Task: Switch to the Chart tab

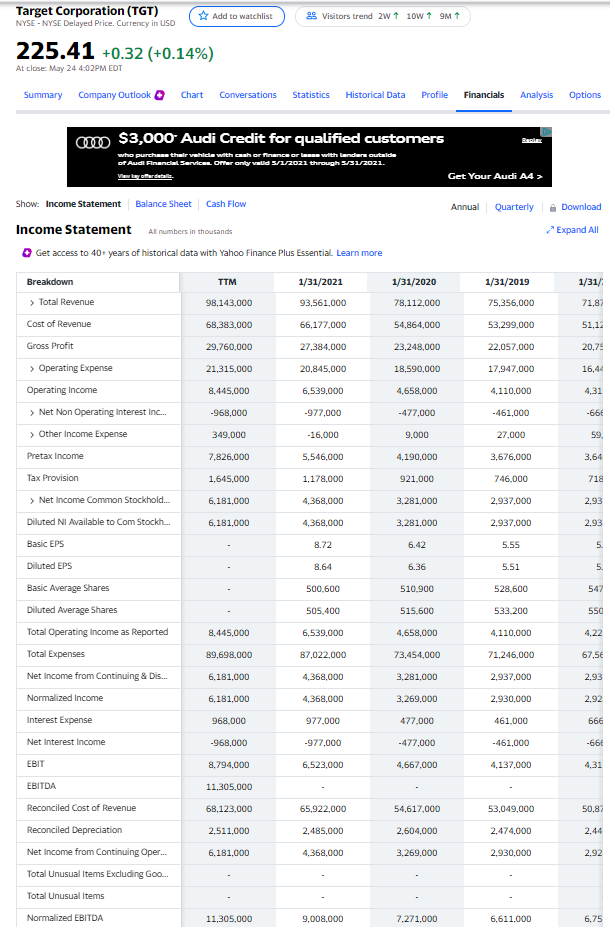Action: [192, 95]
